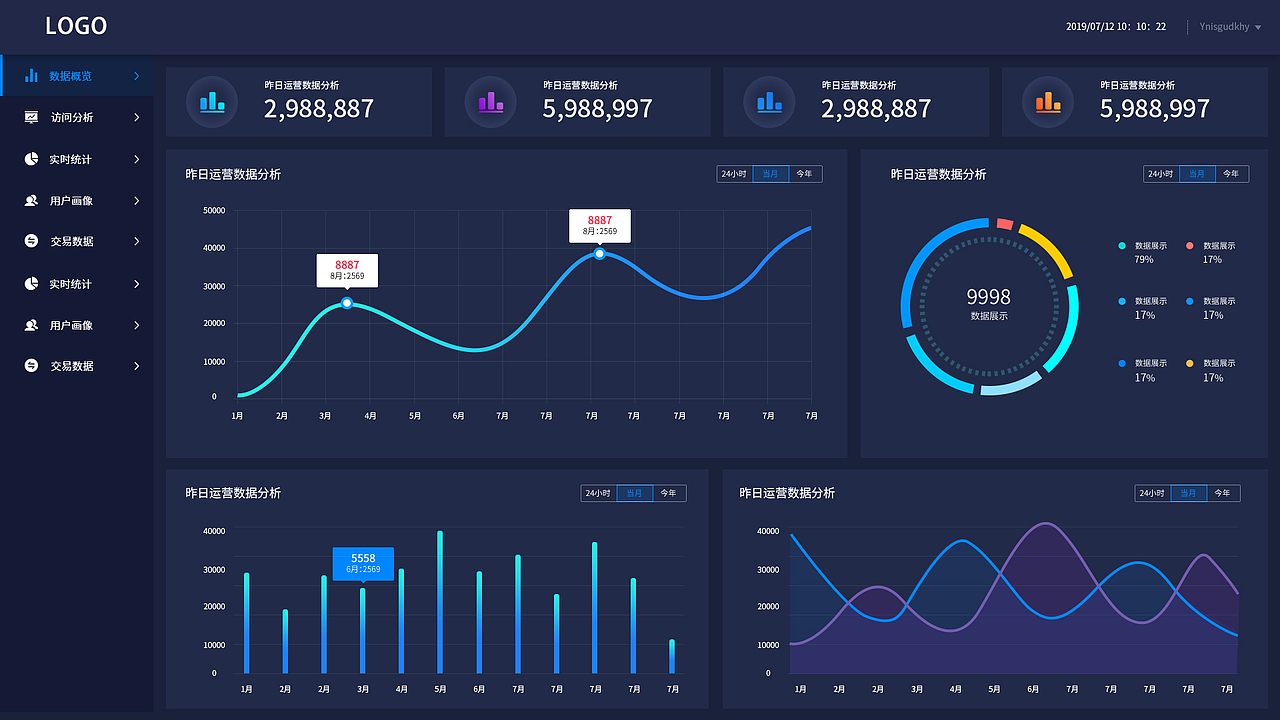Expand the chevron of the last 交易数据 row
Viewport: 1280px width, 720px height.
pos(137,366)
